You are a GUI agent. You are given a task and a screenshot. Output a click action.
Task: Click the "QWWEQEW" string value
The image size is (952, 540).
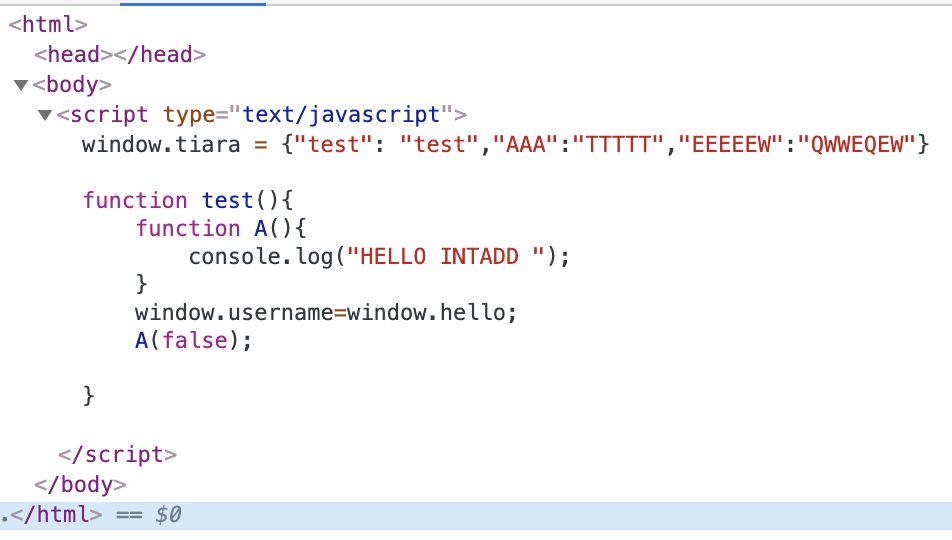[857, 145]
